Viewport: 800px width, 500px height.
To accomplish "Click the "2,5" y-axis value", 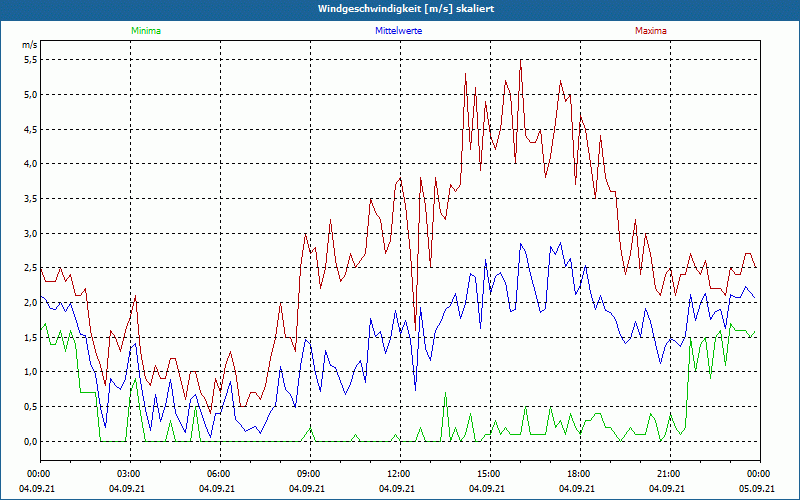I will point(31,268).
